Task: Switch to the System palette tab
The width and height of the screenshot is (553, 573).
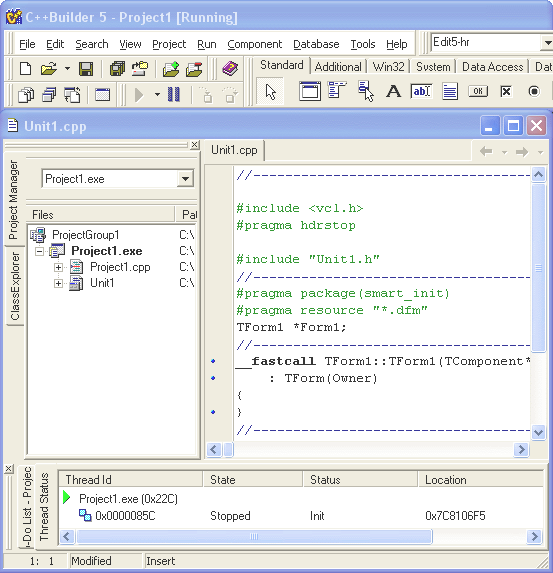Action: pyautogui.click(x=433, y=67)
